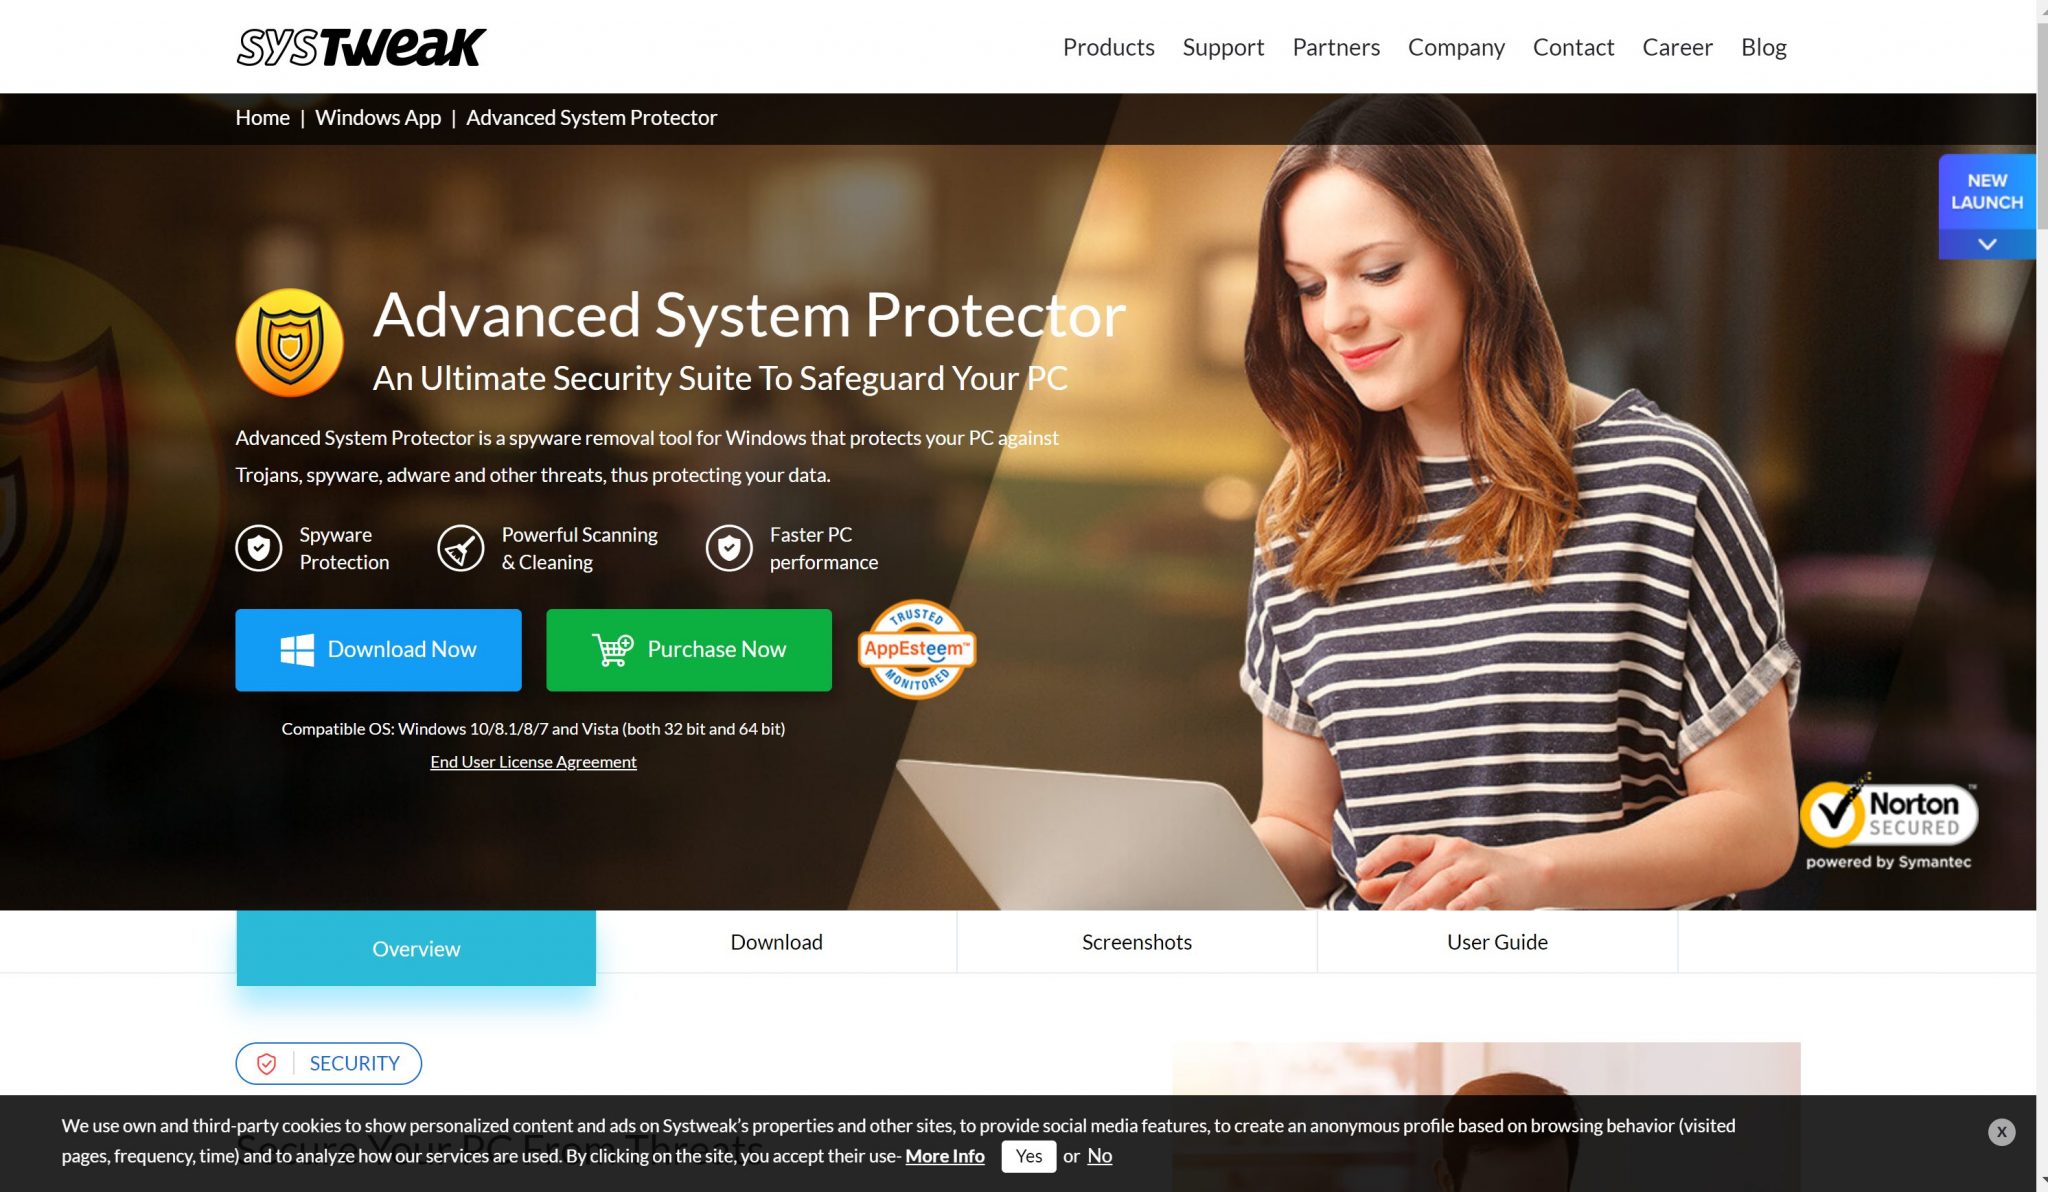Switch to the Screenshots tab
Image resolution: width=2048 pixels, height=1192 pixels.
tap(1136, 941)
